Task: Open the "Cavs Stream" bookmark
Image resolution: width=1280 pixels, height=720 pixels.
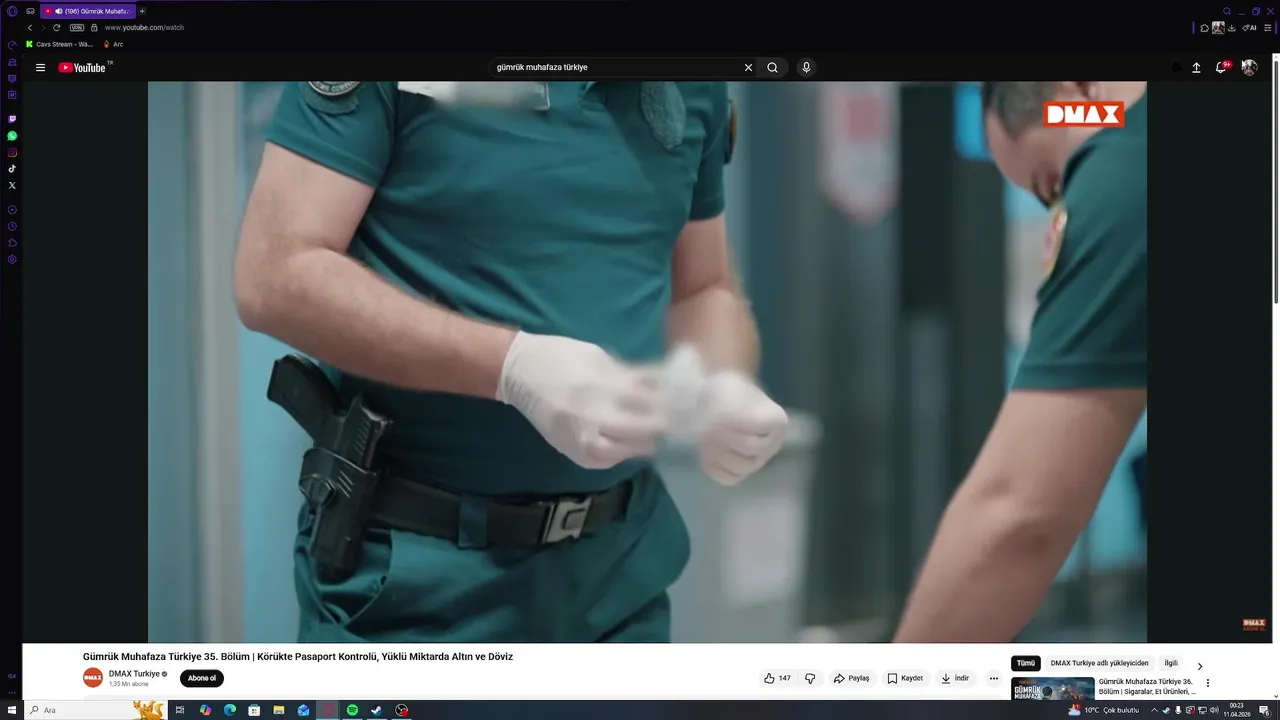Action: [60, 44]
